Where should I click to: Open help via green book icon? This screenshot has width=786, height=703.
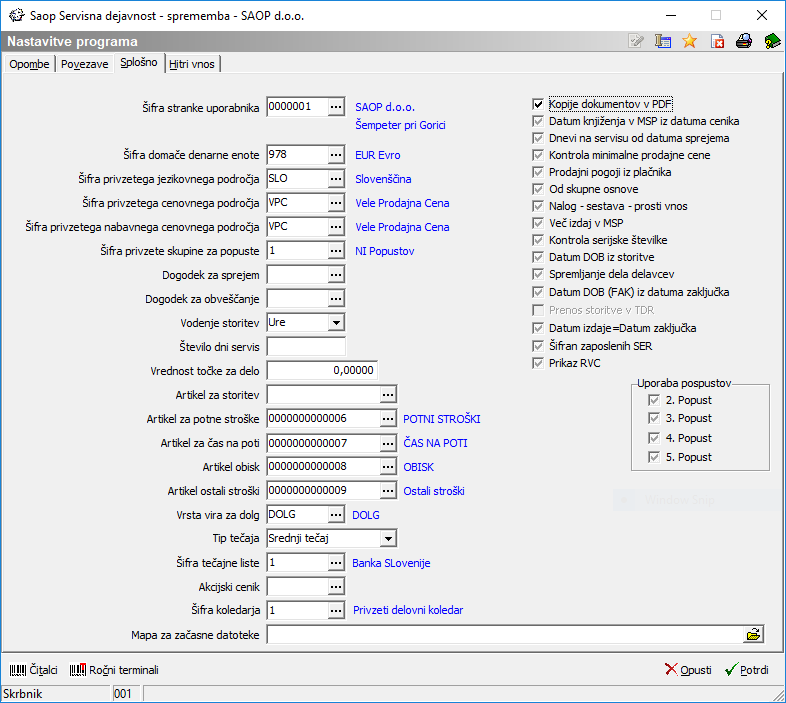point(772,41)
